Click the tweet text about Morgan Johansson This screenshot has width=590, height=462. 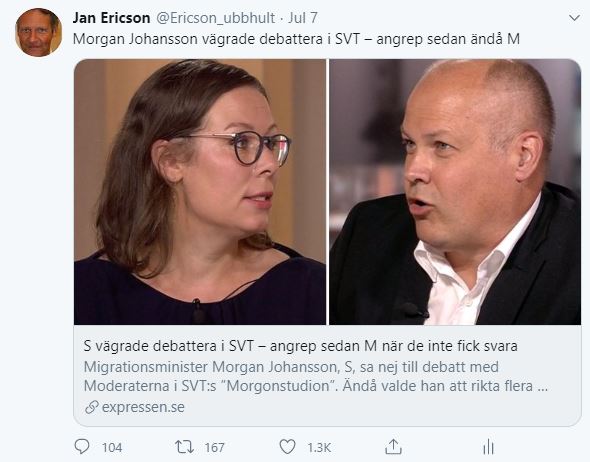tap(296, 39)
